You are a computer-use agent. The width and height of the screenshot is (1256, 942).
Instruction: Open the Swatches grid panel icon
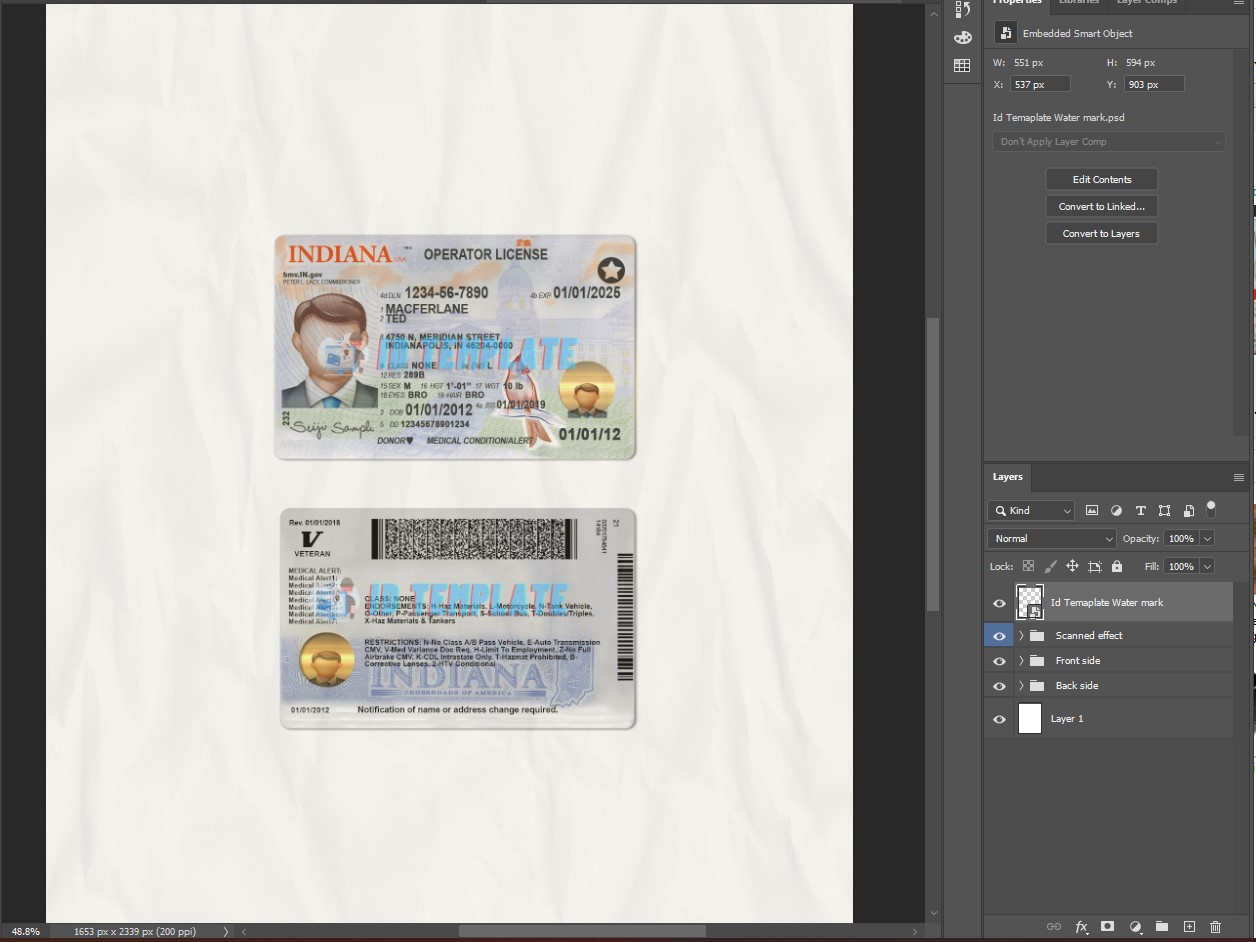(962, 65)
